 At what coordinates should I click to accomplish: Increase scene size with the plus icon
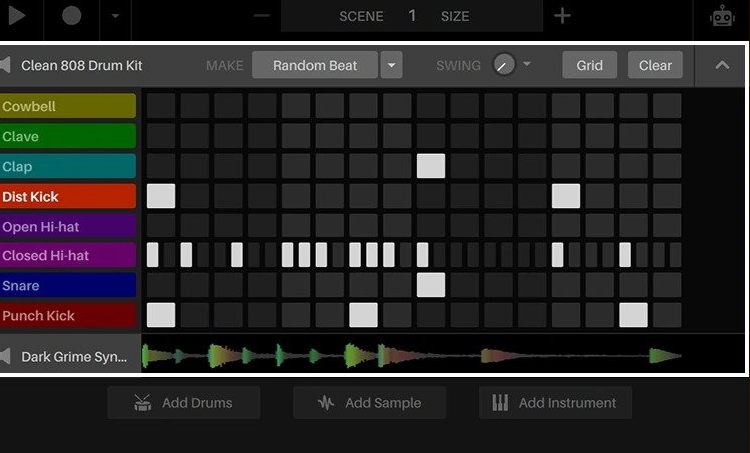point(562,16)
